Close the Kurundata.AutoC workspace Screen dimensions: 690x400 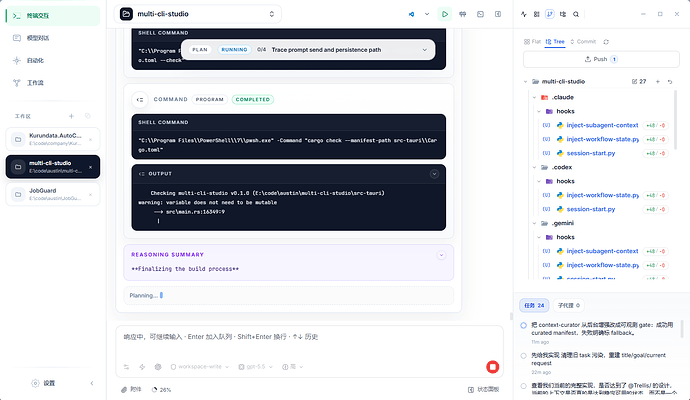(x=90, y=139)
